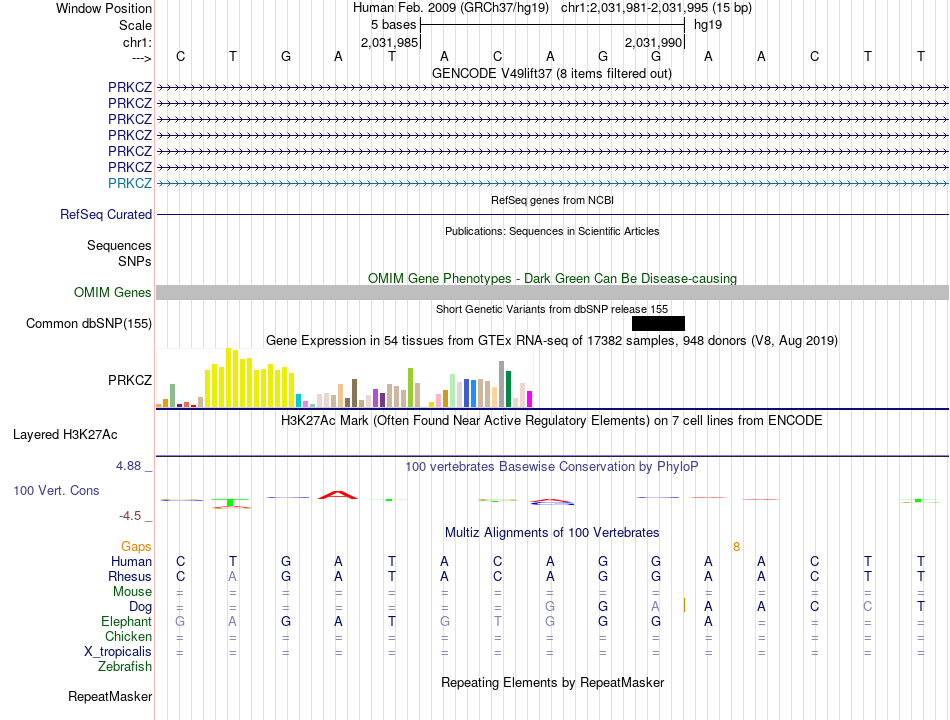Image resolution: width=950 pixels, height=720 pixels.
Task: Open 'Repeating Elements by RepeatMasker' title
Action: (553, 683)
